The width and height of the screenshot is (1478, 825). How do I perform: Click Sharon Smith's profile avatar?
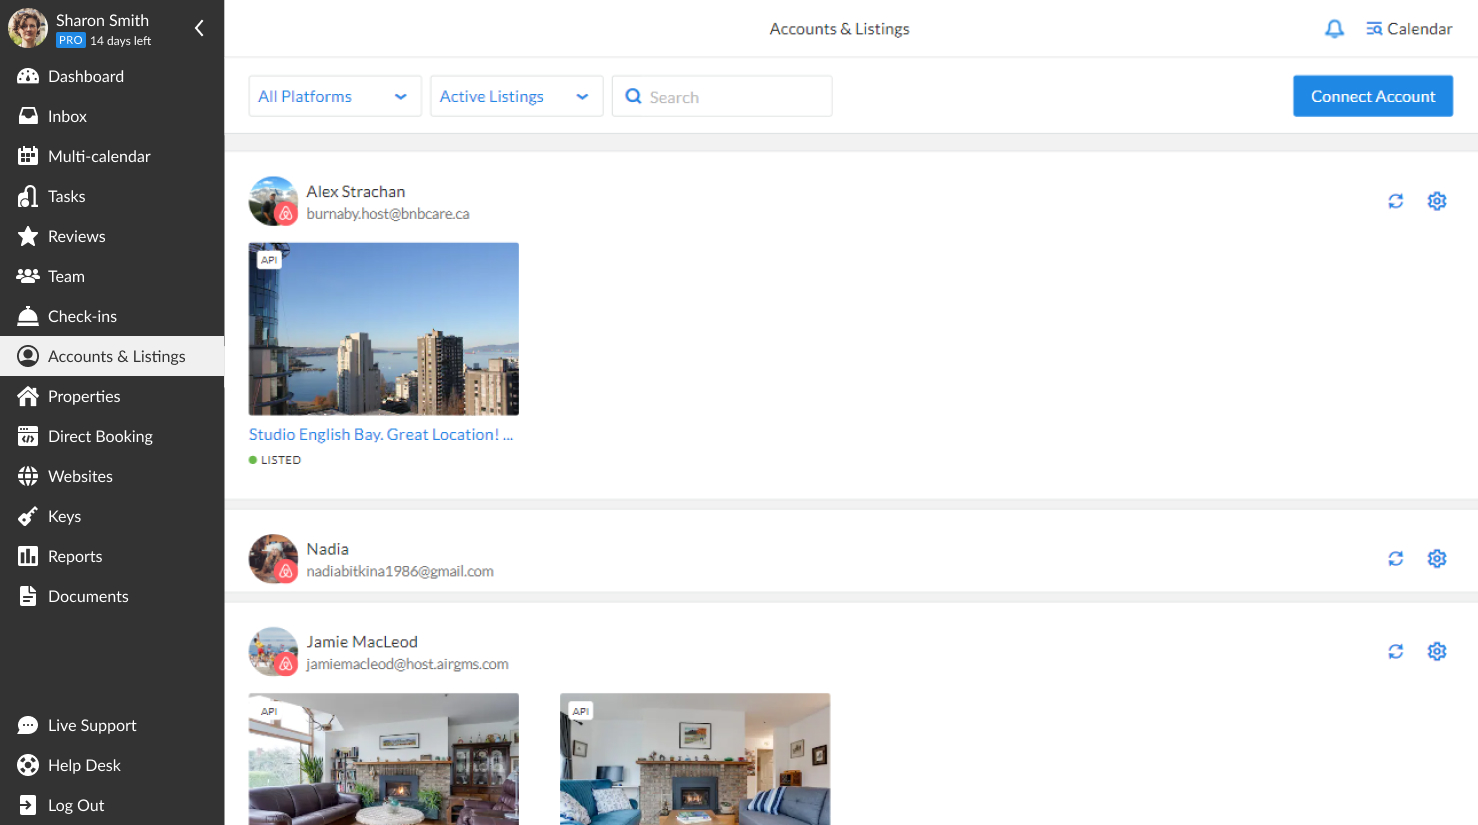[x=27, y=28]
